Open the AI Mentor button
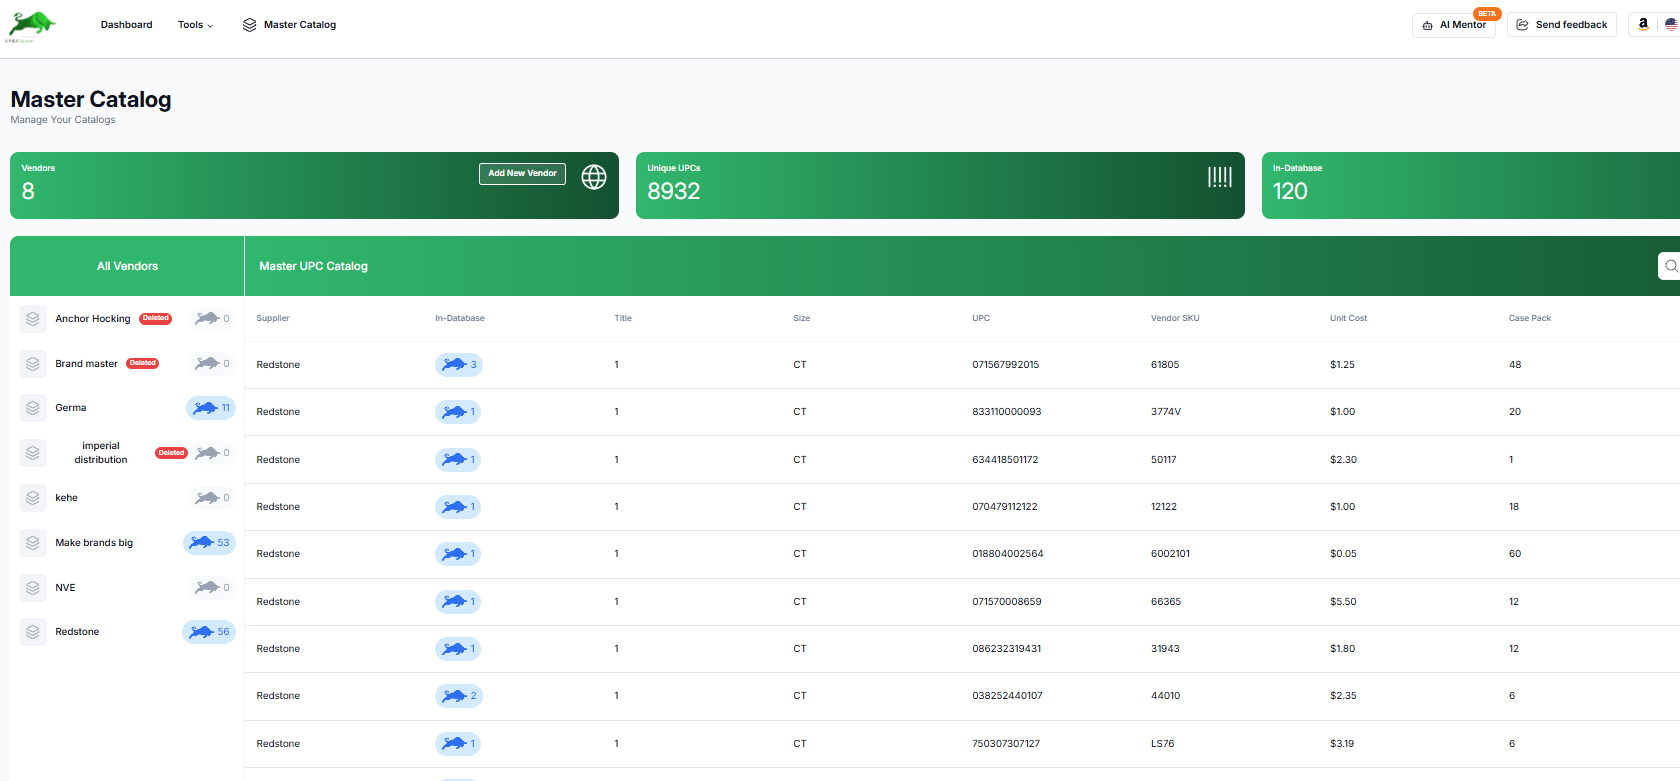The height and width of the screenshot is (781, 1680). click(x=1454, y=25)
